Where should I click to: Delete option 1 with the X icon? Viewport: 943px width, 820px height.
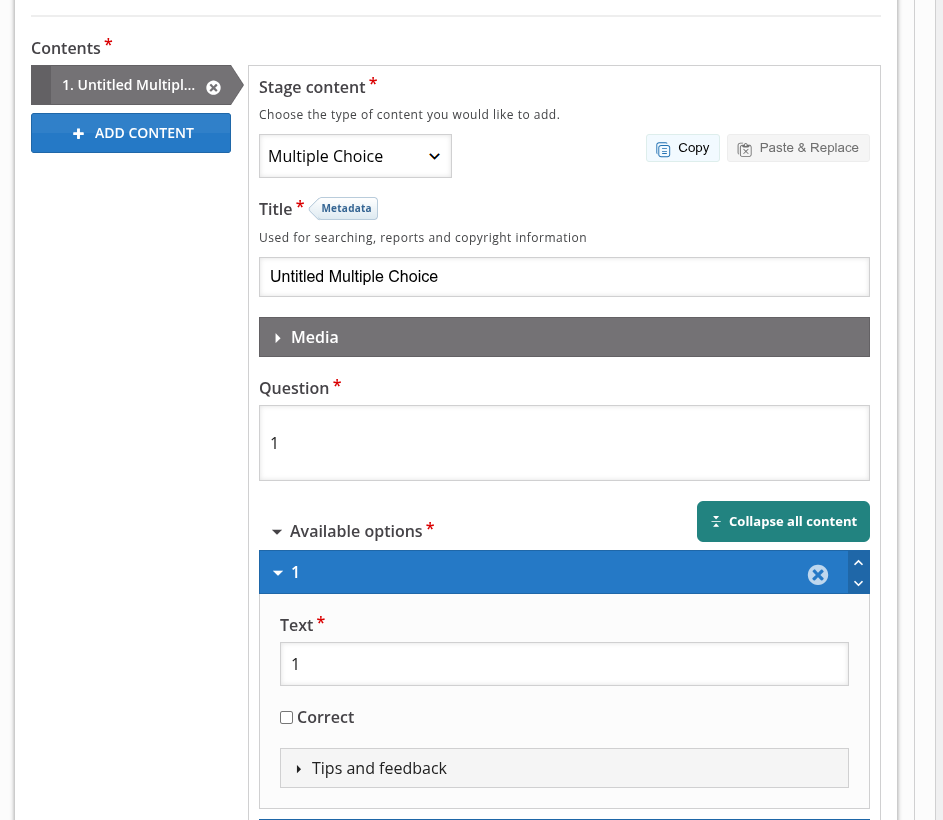818,575
